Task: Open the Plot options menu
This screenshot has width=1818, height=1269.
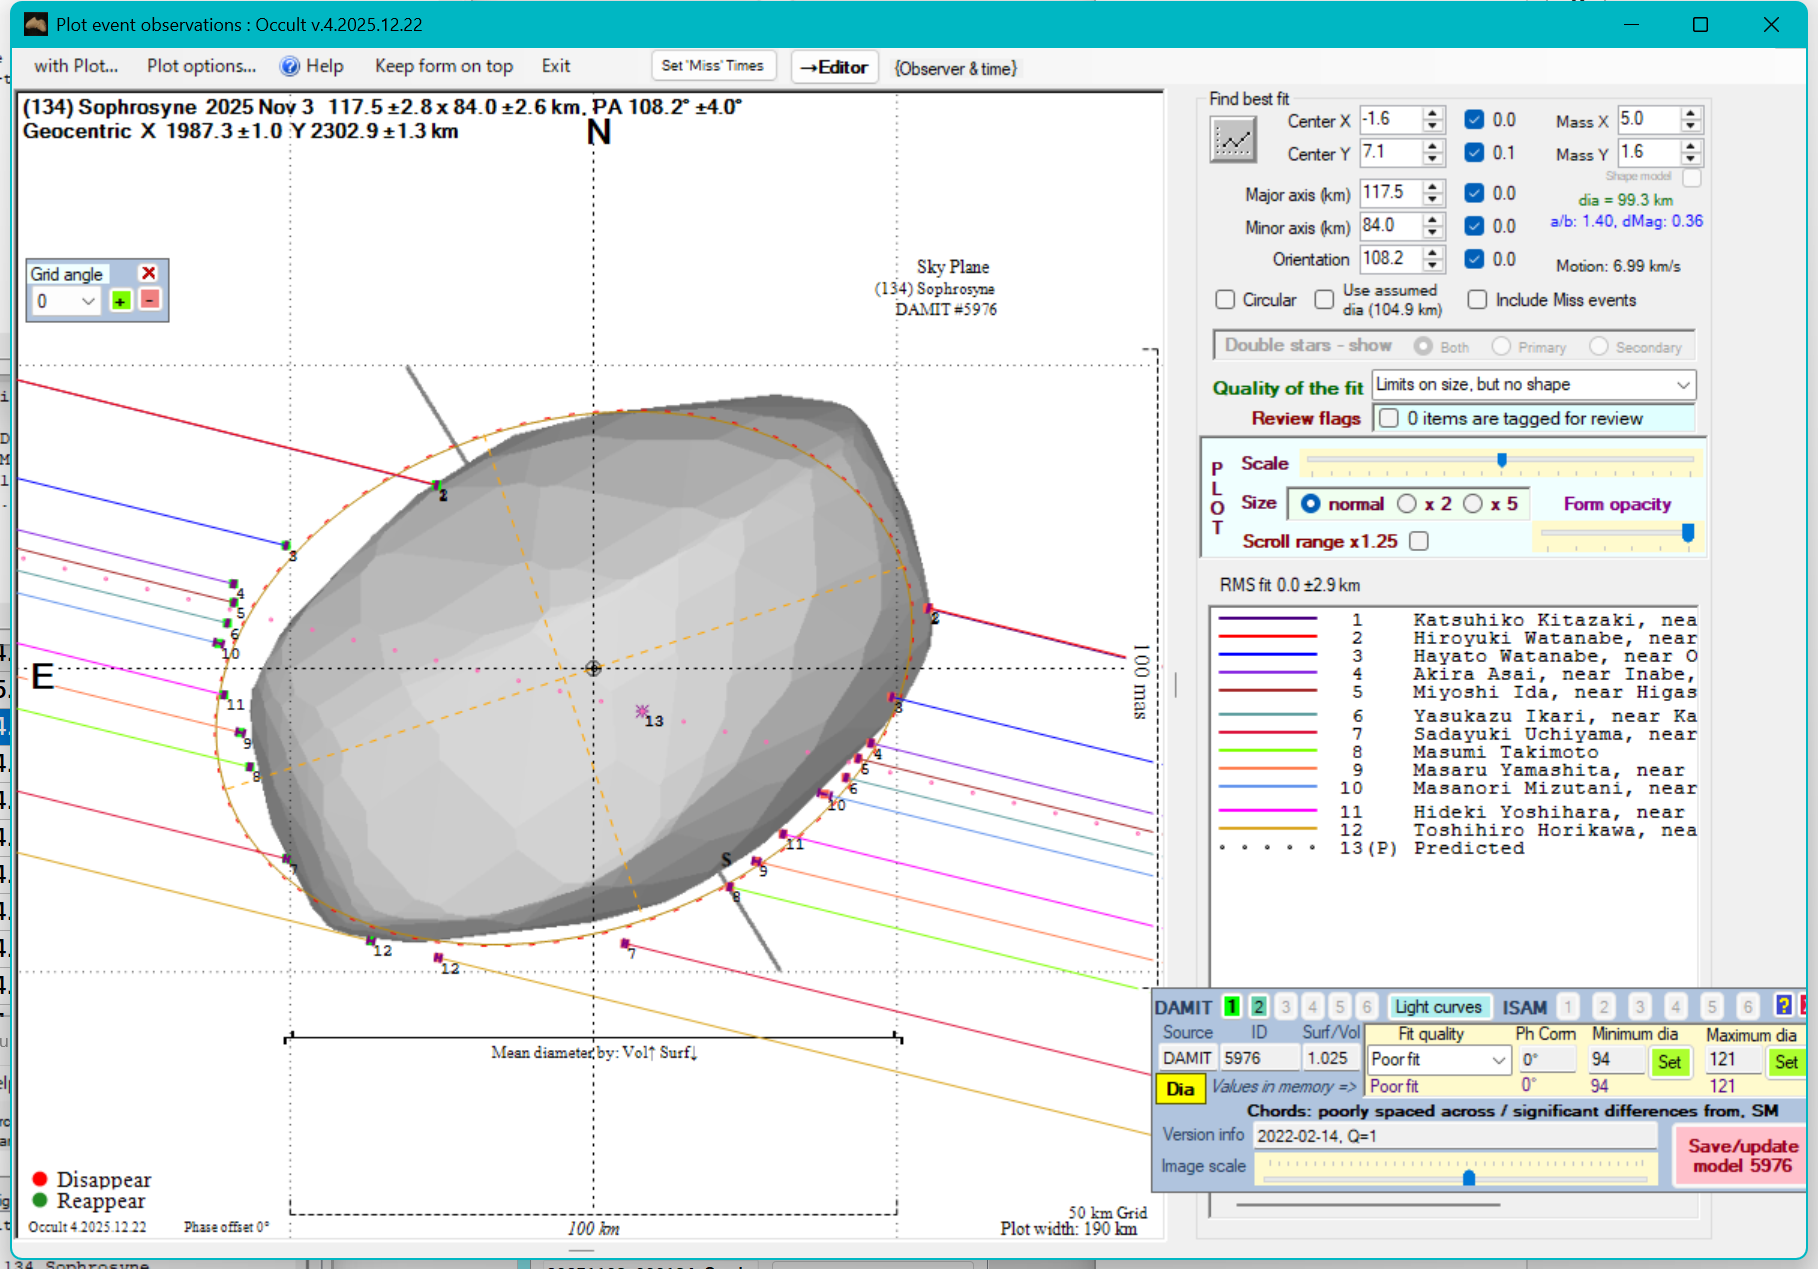Action: coord(201,66)
